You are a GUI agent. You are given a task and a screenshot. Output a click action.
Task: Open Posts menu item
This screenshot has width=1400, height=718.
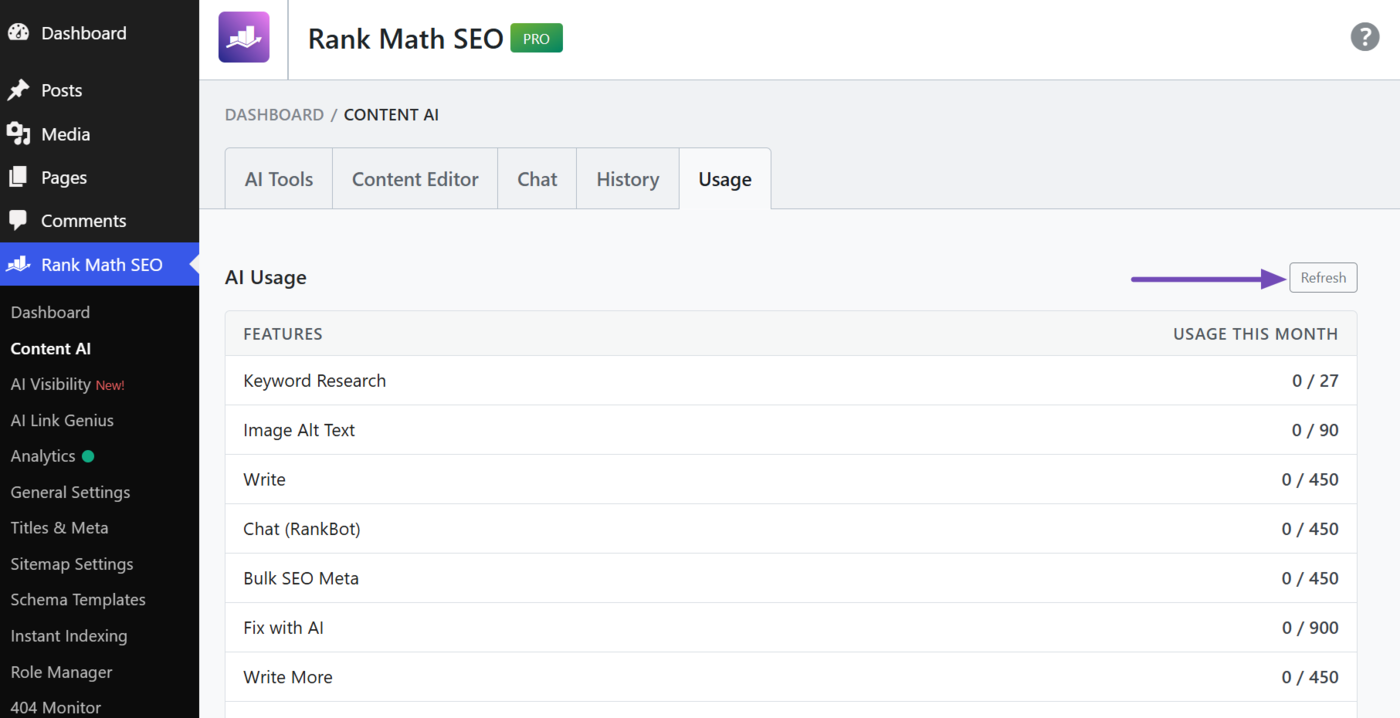[x=61, y=90]
